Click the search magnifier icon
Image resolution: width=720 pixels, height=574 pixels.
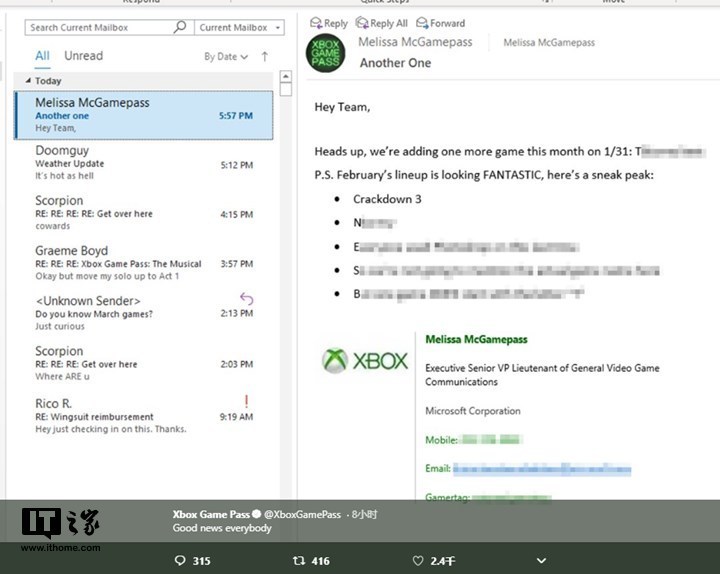(180, 27)
